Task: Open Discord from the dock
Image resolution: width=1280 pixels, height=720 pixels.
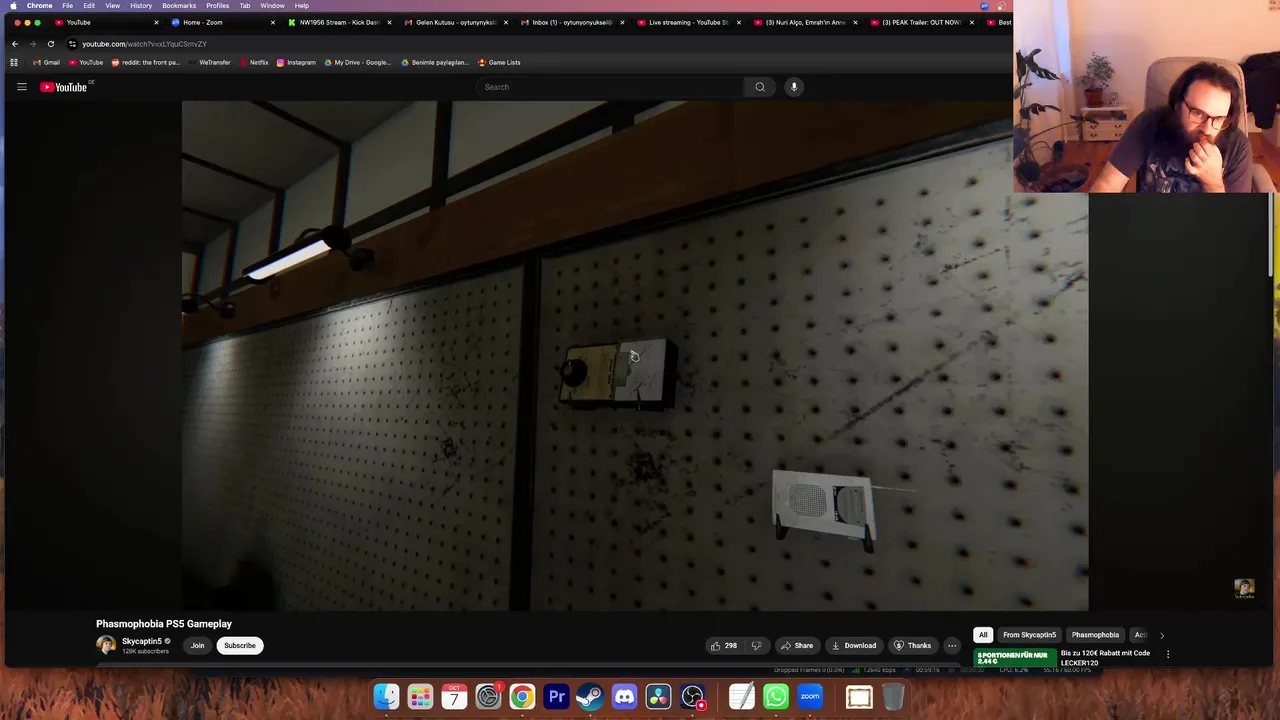Action: (x=624, y=696)
